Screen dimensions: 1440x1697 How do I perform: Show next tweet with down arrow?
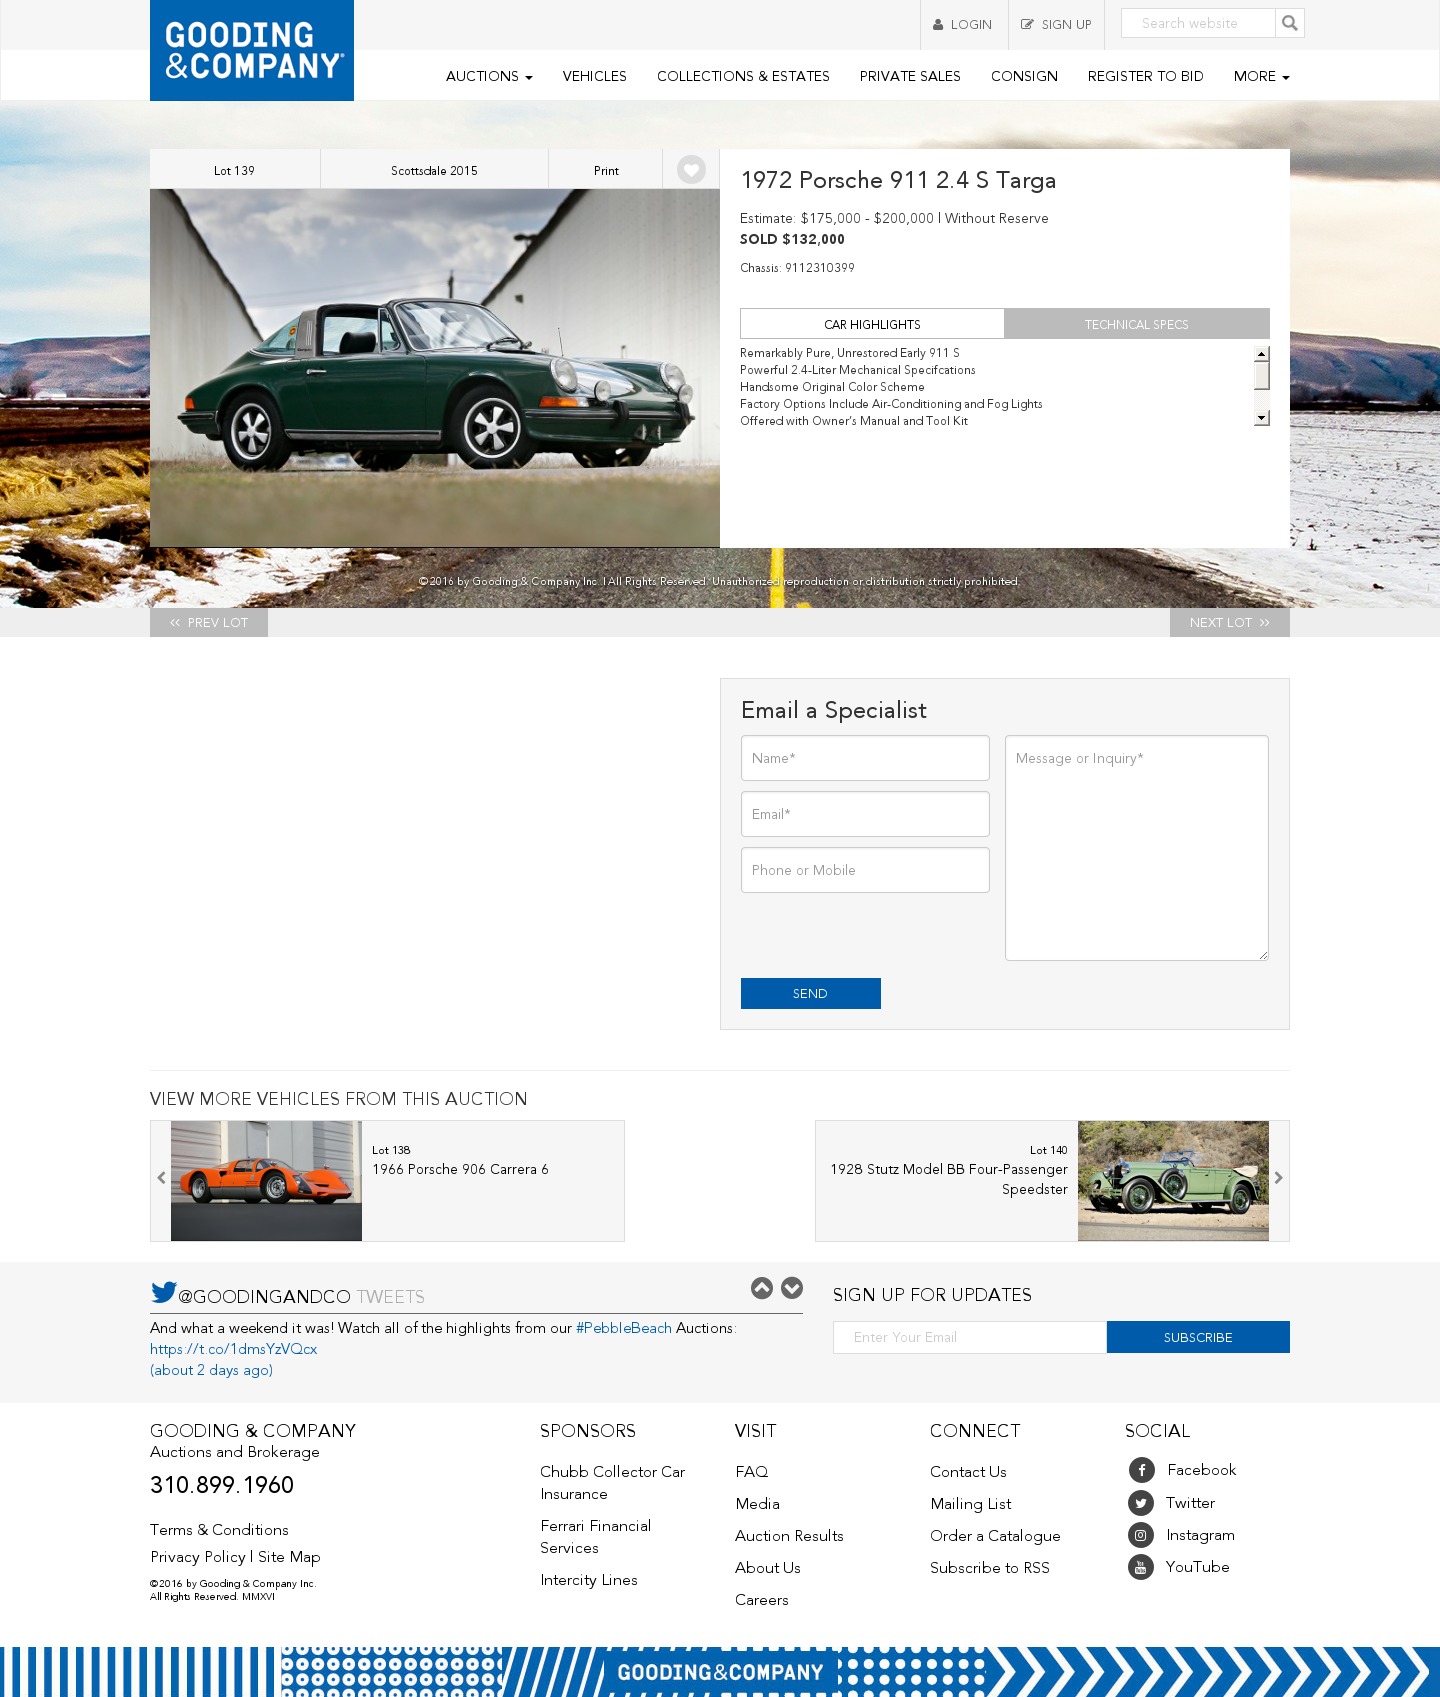coord(792,1288)
